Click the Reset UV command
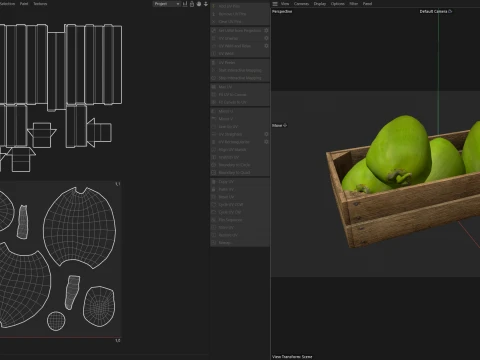 (x=240, y=197)
